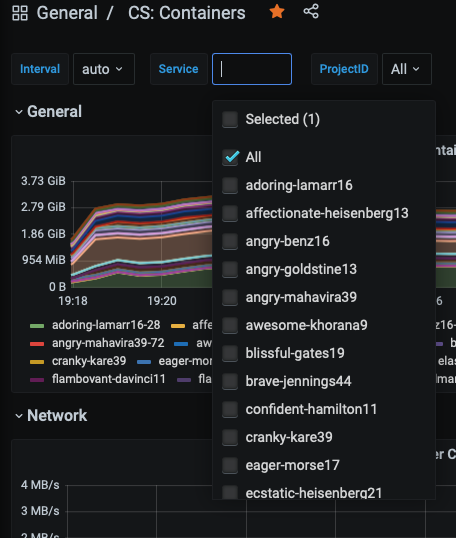Pick eager-morse17 in the dropdown list
The image size is (456, 538).
click(292, 465)
